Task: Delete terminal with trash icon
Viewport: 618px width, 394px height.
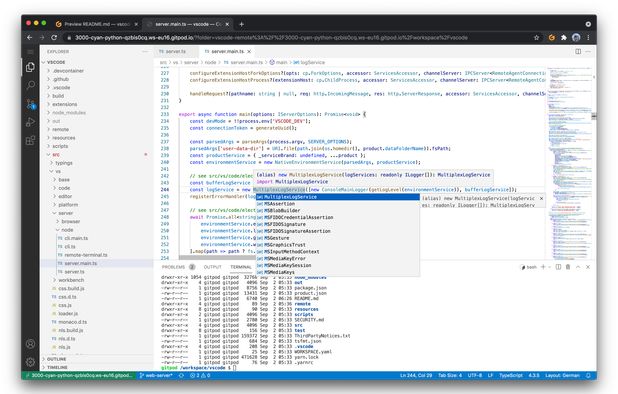Action: (568, 267)
